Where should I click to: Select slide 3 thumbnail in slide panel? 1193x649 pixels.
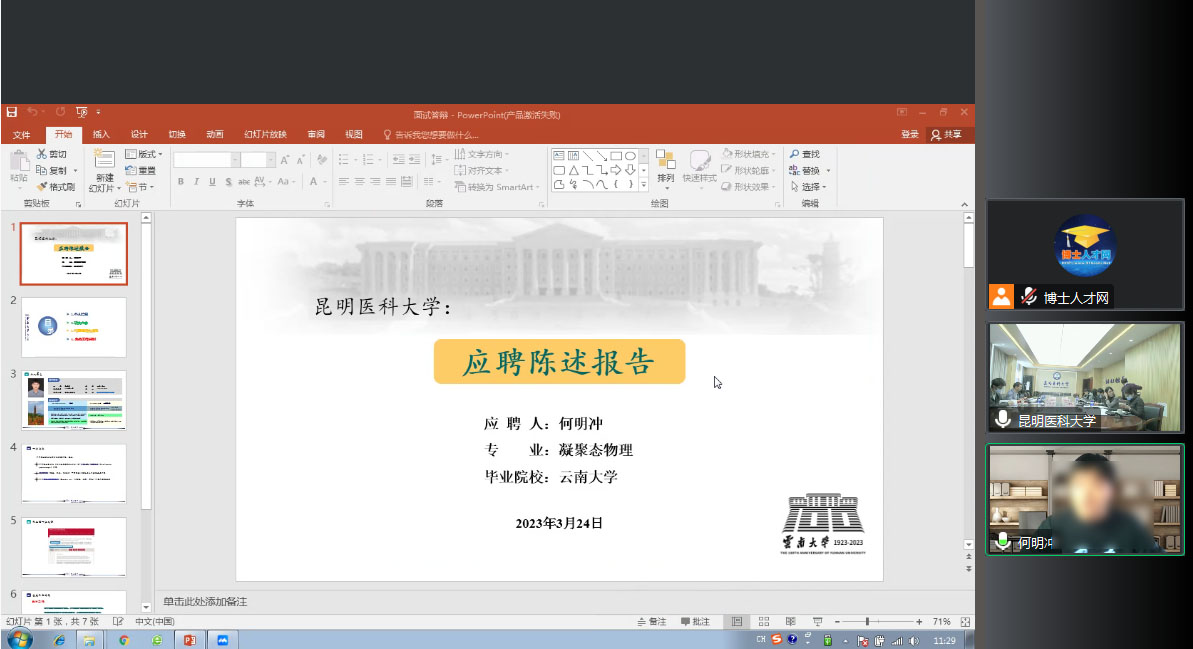click(x=74, y=400)
